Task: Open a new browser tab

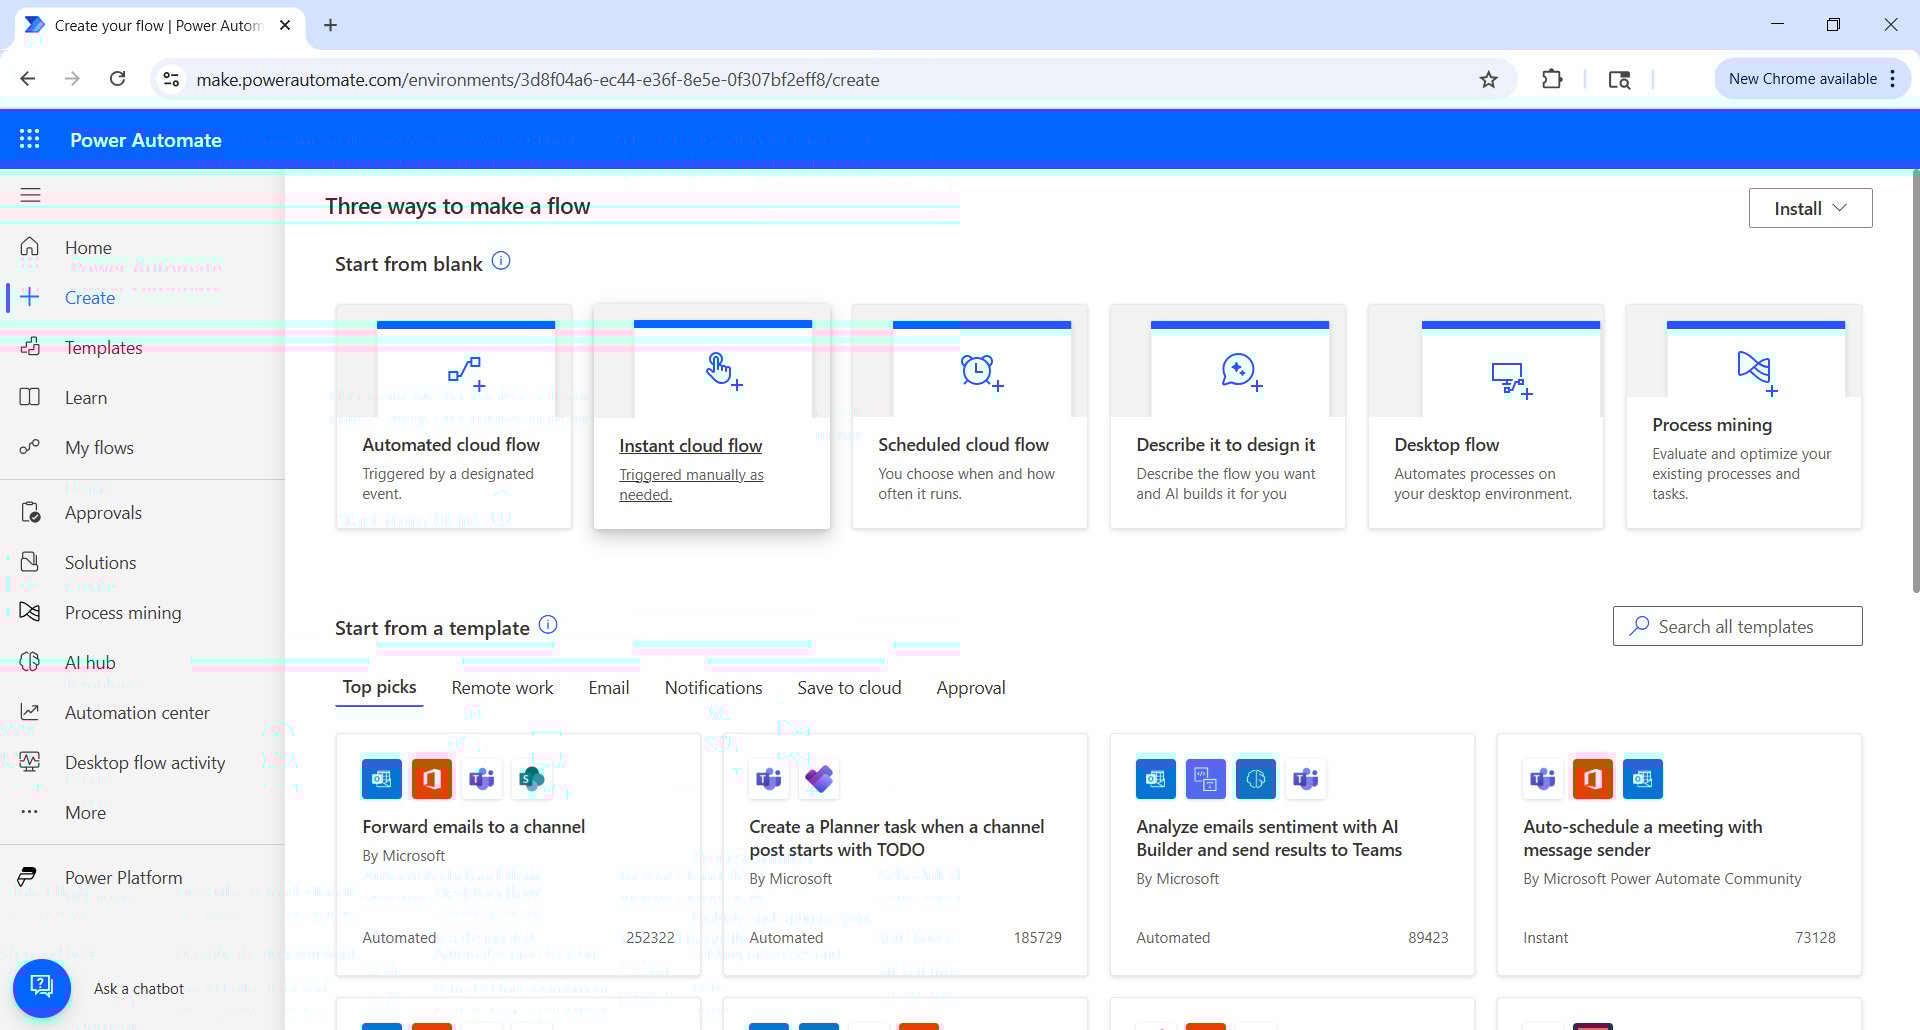Action: (331, 25)
